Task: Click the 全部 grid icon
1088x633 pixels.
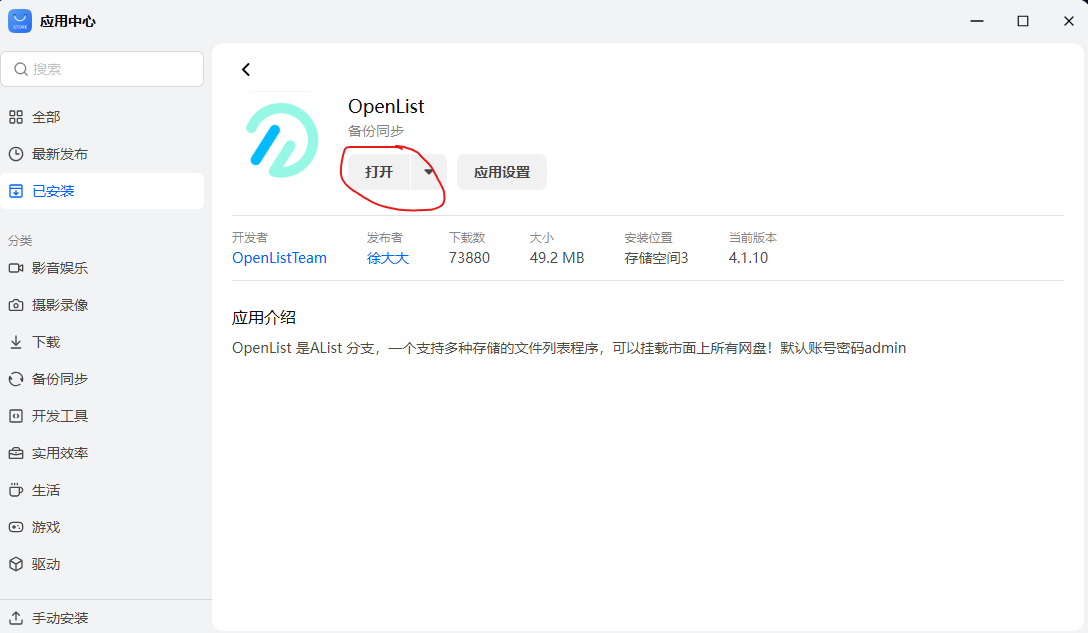Action: tap(16, 117)
